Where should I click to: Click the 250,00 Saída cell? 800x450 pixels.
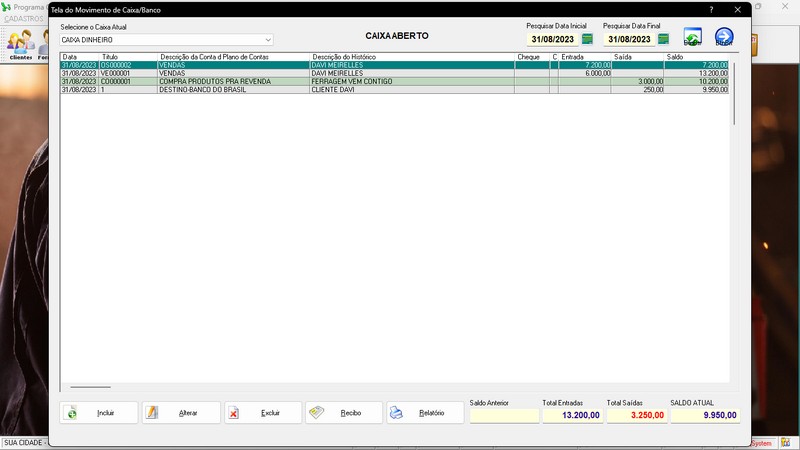coord(637,90)
